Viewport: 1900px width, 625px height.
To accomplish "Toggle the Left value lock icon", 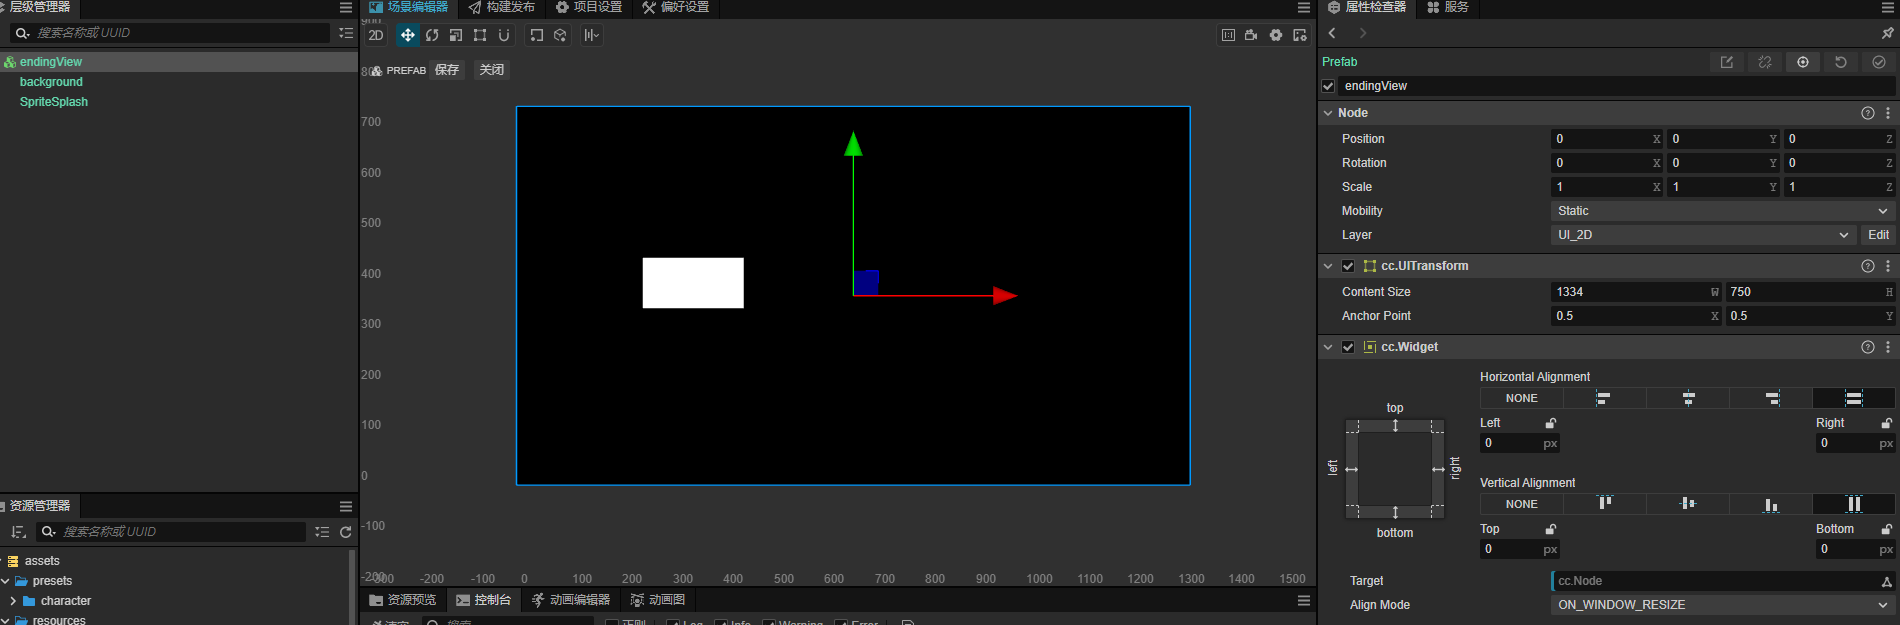I will pyautogui.click(x=1551, y=423).
